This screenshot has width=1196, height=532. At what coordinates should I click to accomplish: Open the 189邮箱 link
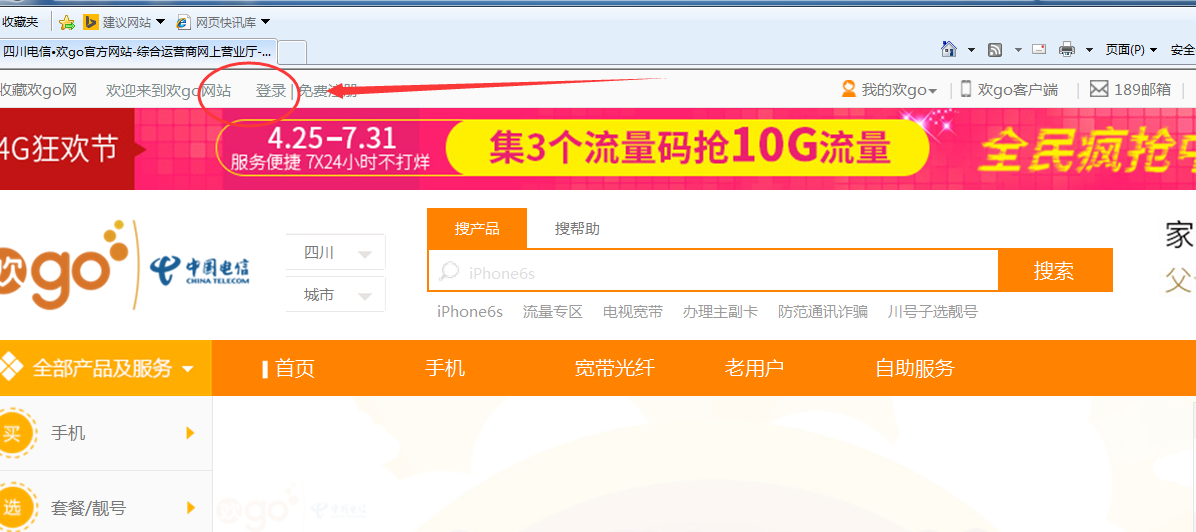coord(1142,90)
